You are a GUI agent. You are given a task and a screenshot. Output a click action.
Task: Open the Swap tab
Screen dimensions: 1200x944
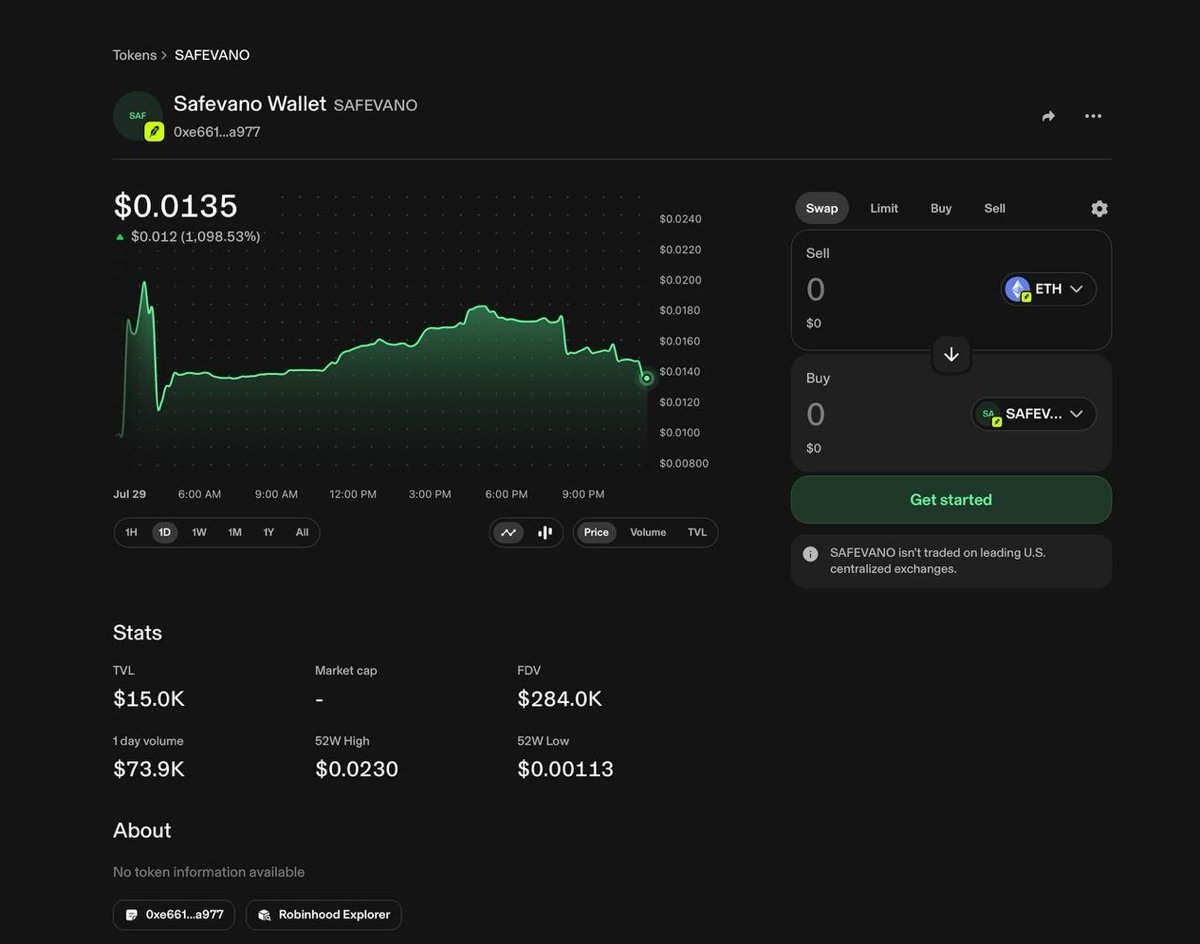[822, 208]
